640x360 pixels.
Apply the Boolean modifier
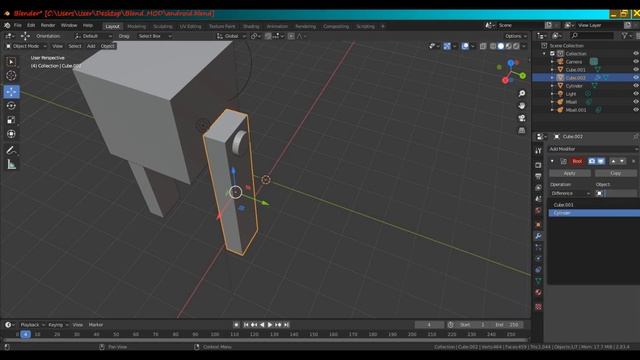569,173
